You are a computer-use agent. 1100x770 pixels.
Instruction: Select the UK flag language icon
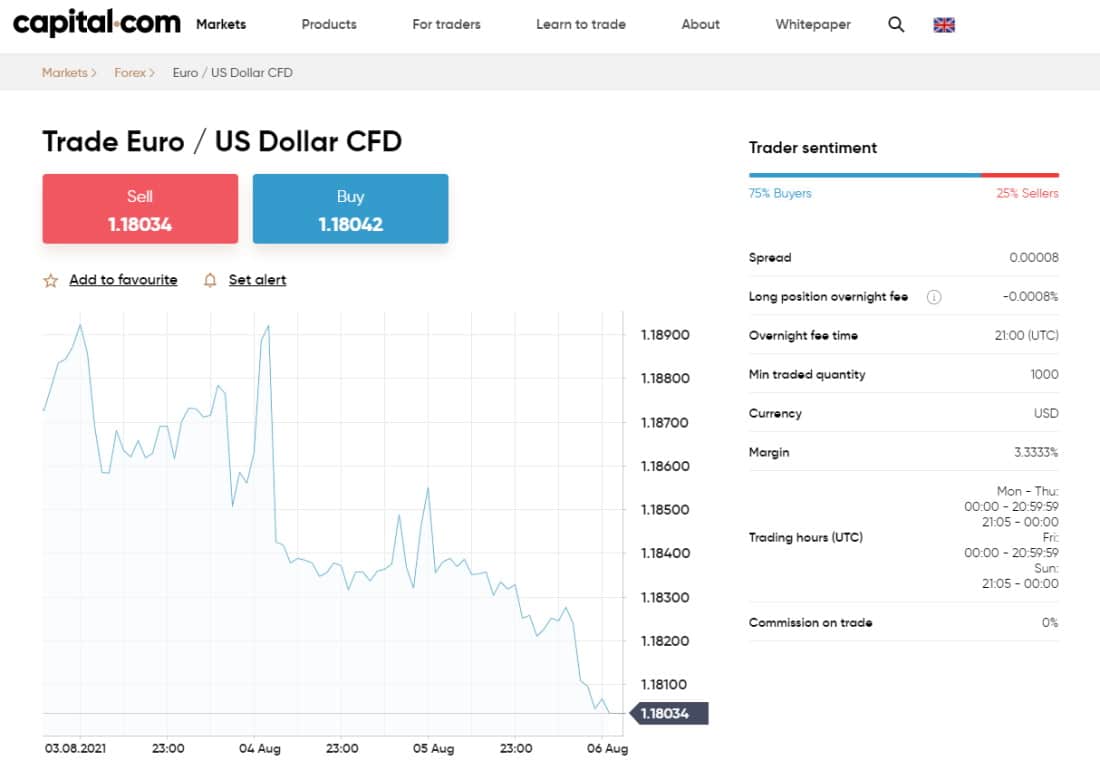(x=944, y=25)
